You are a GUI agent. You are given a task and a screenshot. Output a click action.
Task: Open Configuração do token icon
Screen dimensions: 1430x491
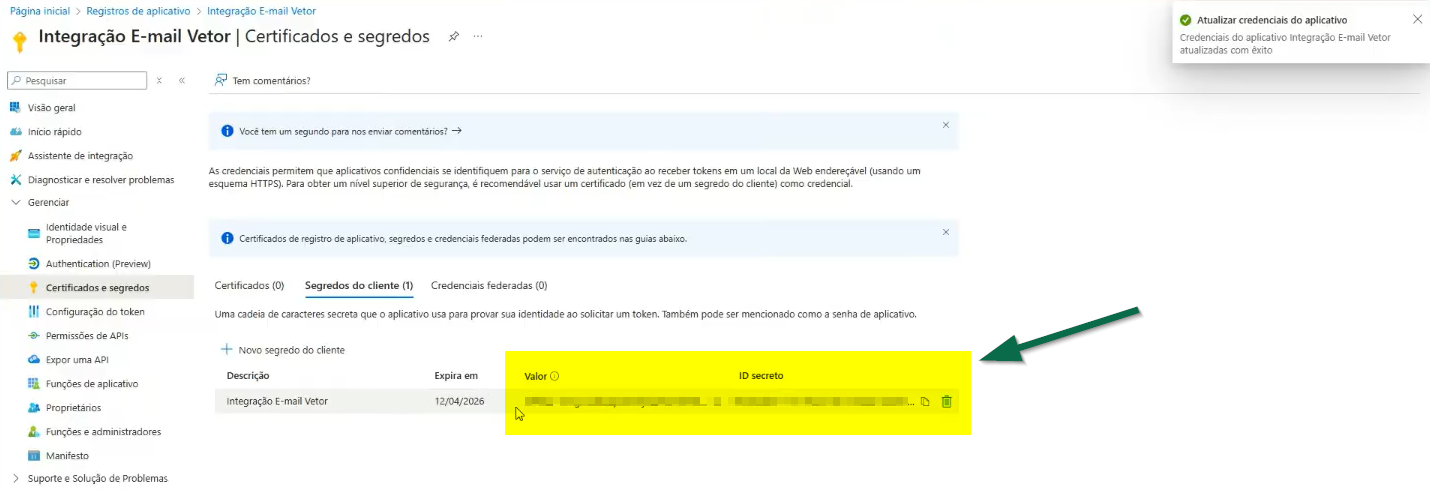34,312
